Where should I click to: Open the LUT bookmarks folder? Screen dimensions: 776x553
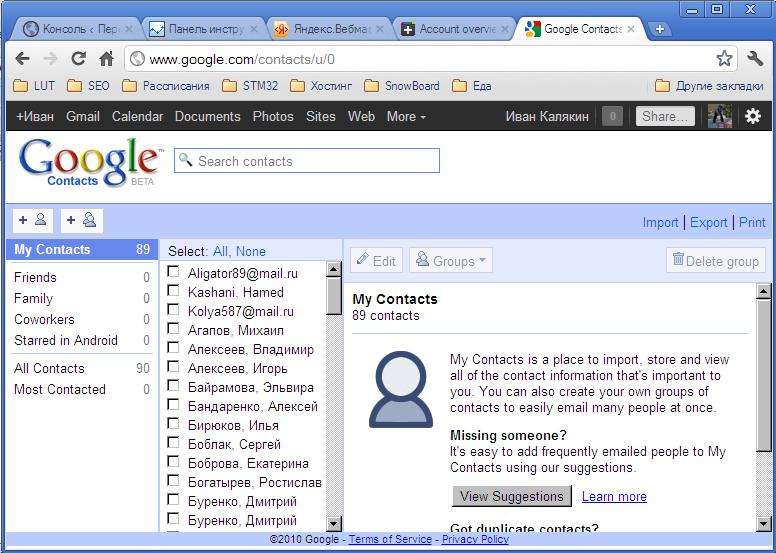[x=34, y=86]
